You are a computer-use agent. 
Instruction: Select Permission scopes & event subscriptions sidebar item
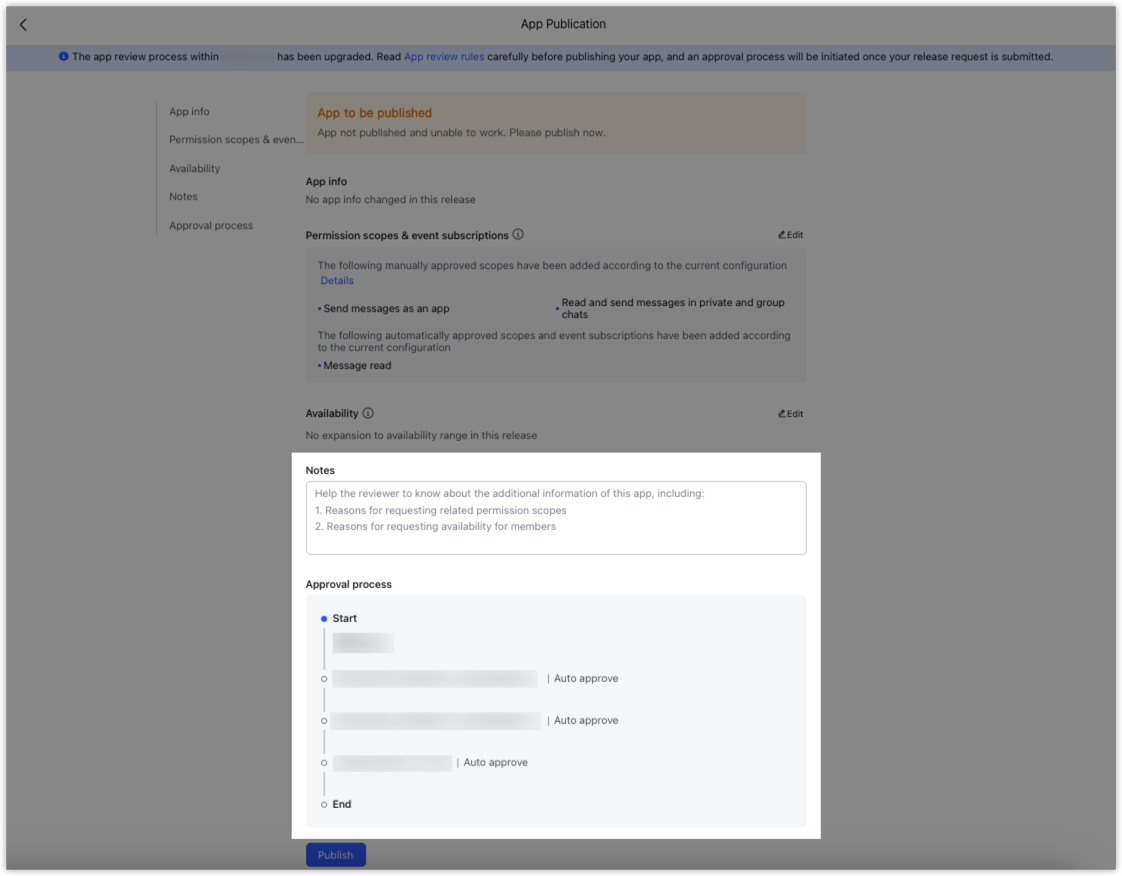(x=236, y=139)
